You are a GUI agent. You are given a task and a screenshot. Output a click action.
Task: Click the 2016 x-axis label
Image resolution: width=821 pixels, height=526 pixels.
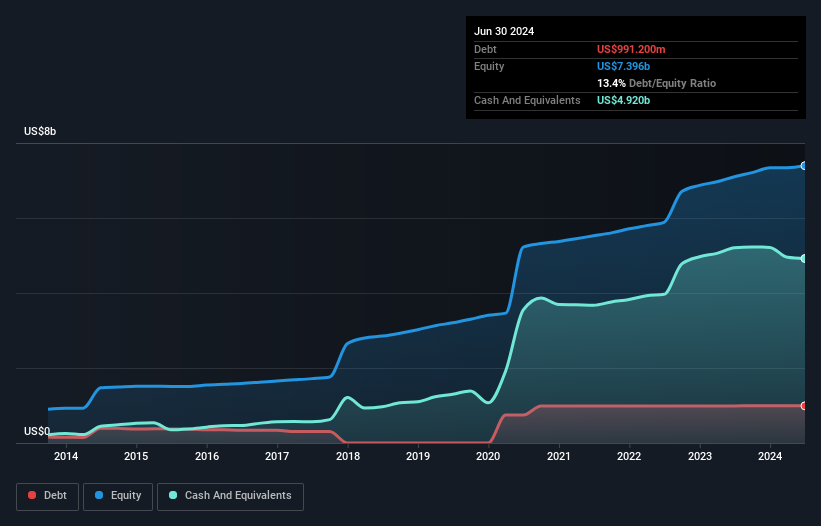pos(207,456)
